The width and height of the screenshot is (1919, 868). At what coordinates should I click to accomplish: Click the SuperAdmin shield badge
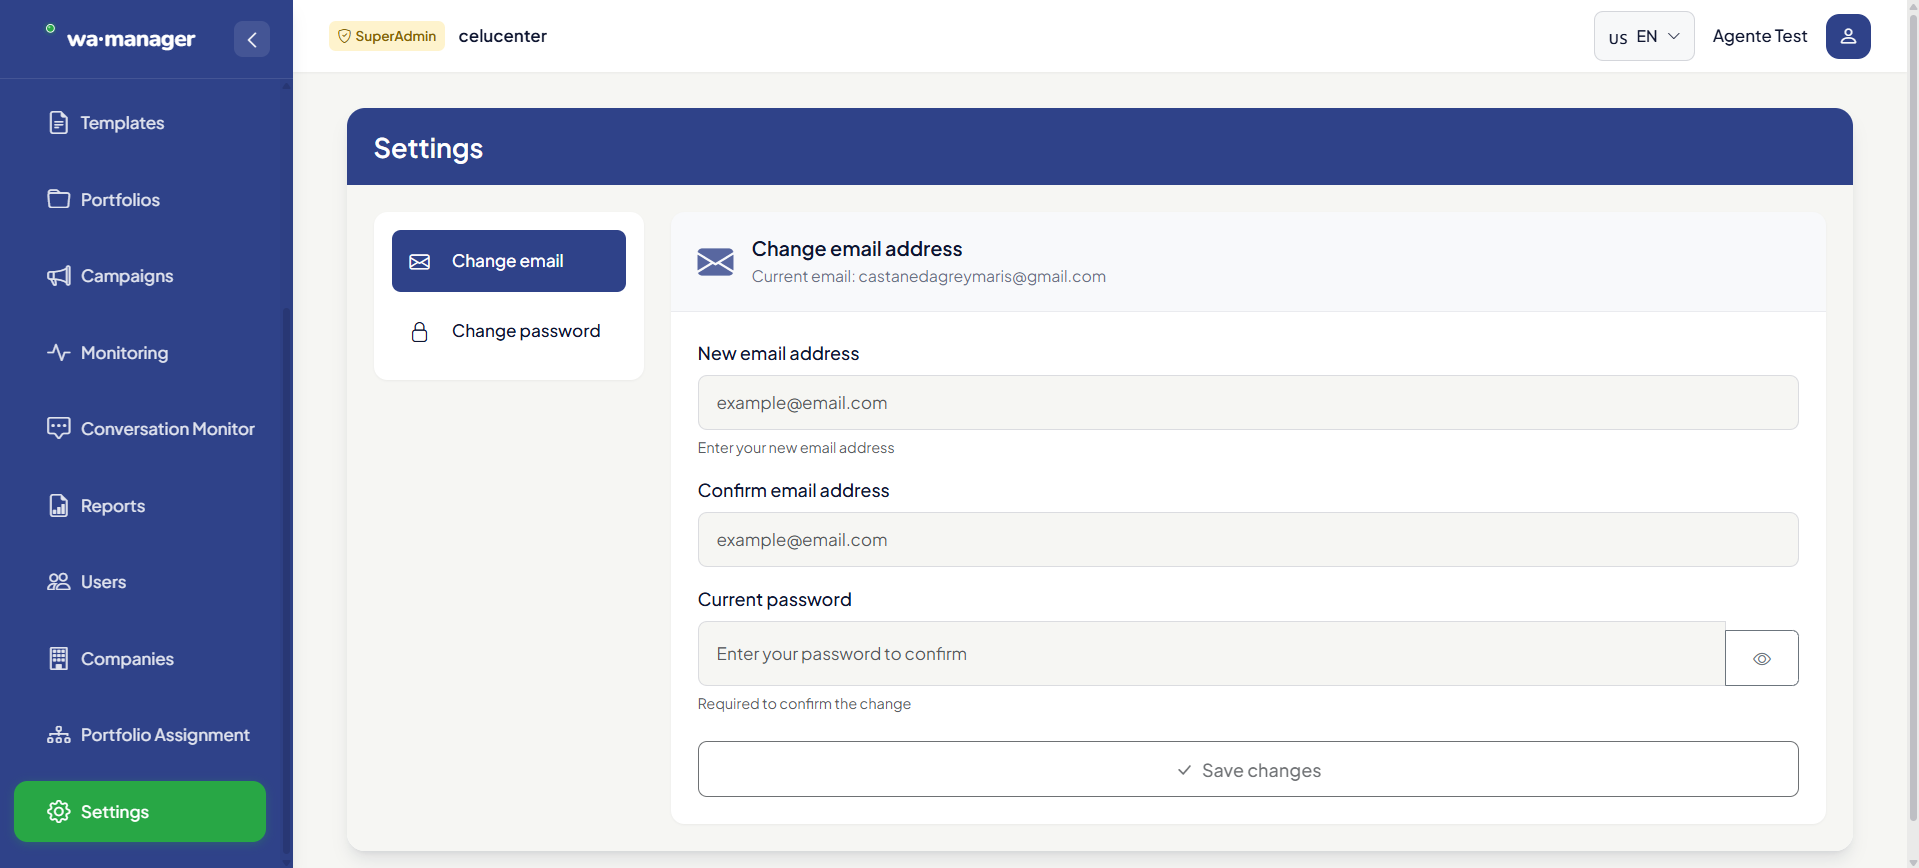(387, 36)
